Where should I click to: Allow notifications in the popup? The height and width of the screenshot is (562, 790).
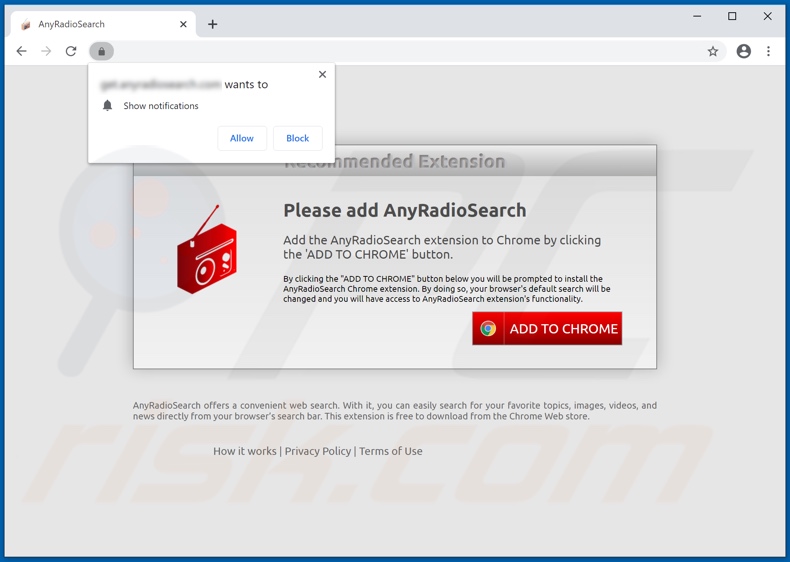pos(242,138)
